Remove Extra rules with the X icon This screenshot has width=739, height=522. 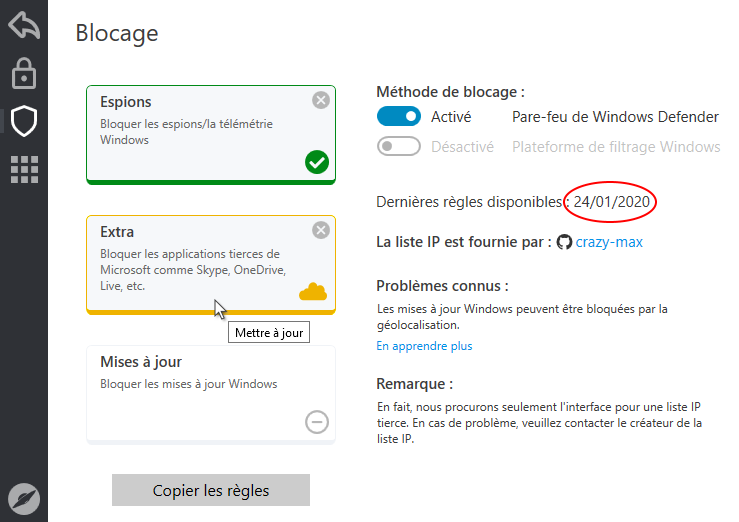click(x=320, y=230)
